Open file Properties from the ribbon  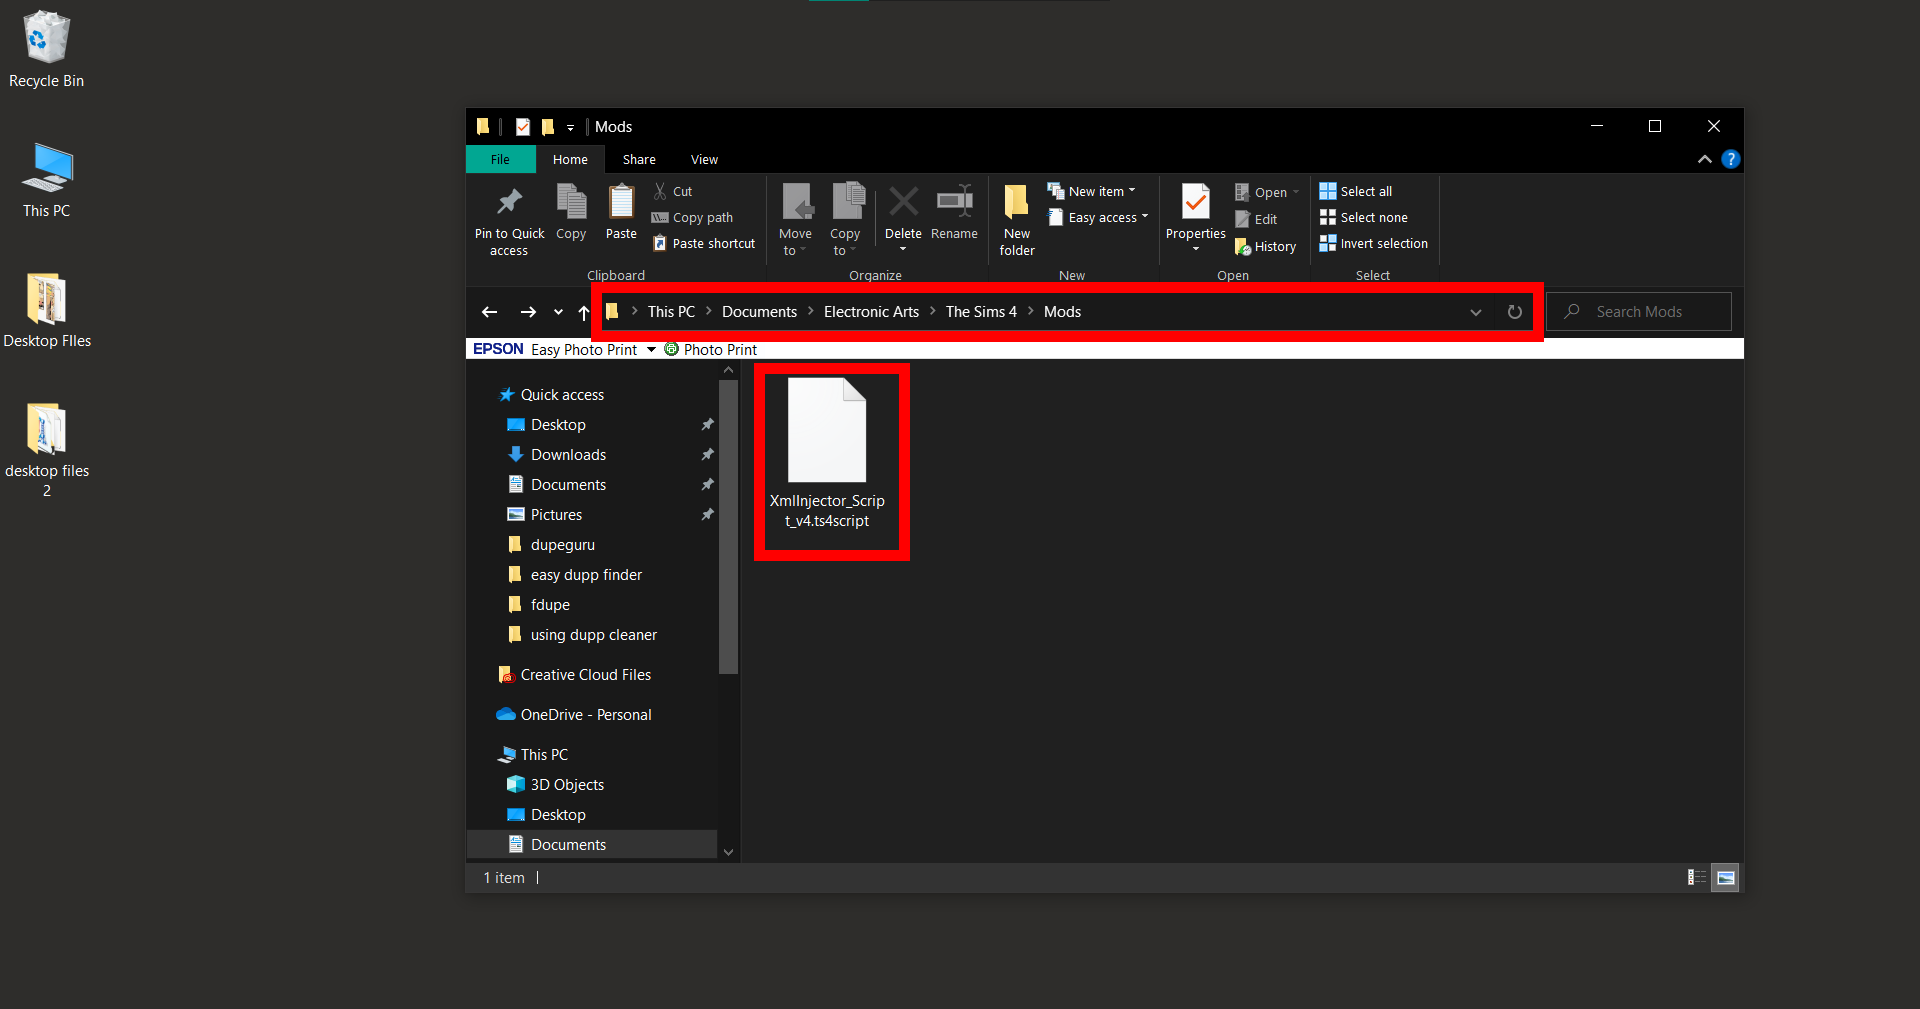click(1194, 213)
